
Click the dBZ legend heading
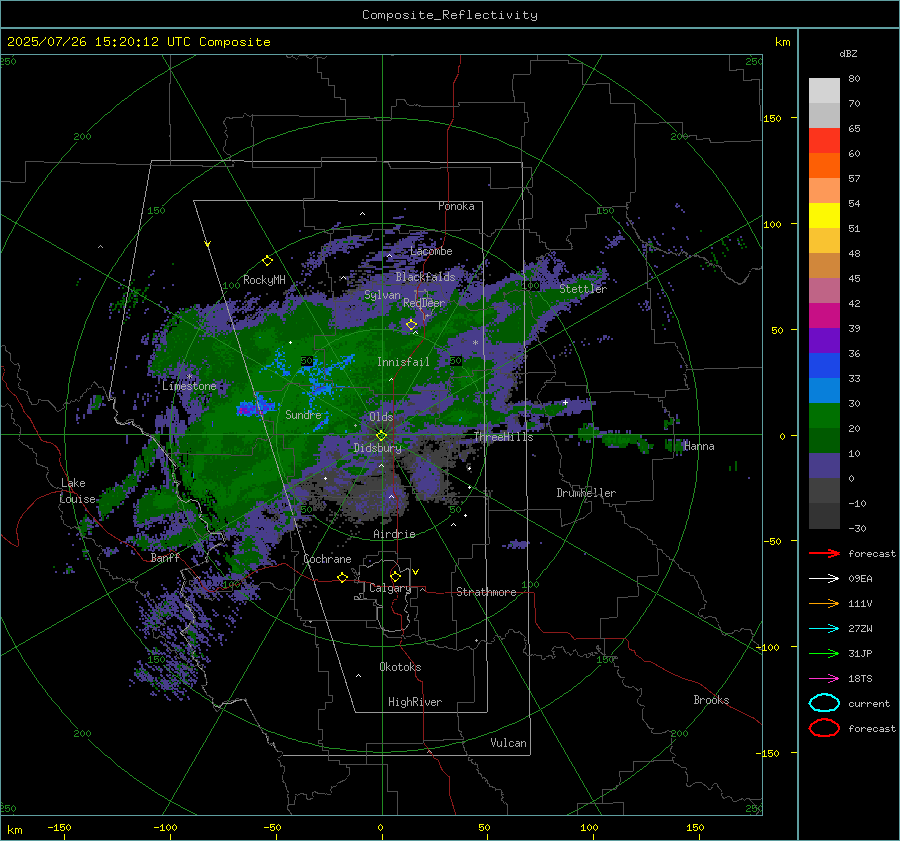pos(848,53)
